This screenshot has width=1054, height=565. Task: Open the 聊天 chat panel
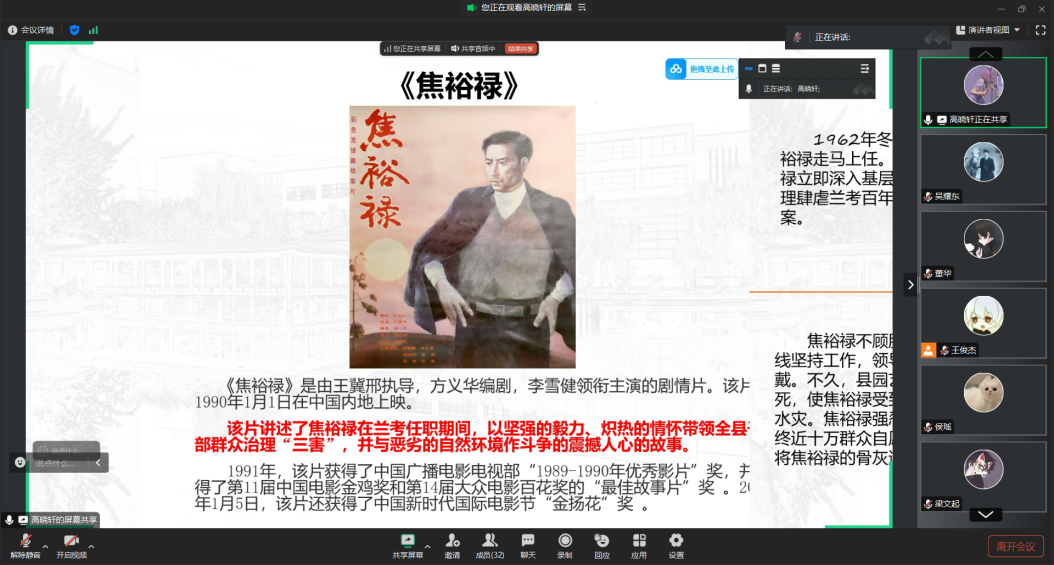(527, 541)
